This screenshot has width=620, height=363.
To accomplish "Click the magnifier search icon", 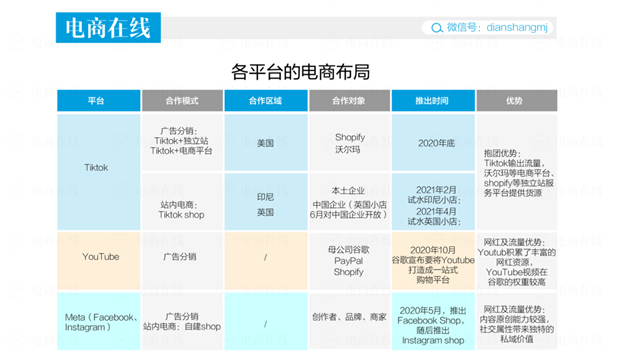I will (x=437, y=28).
